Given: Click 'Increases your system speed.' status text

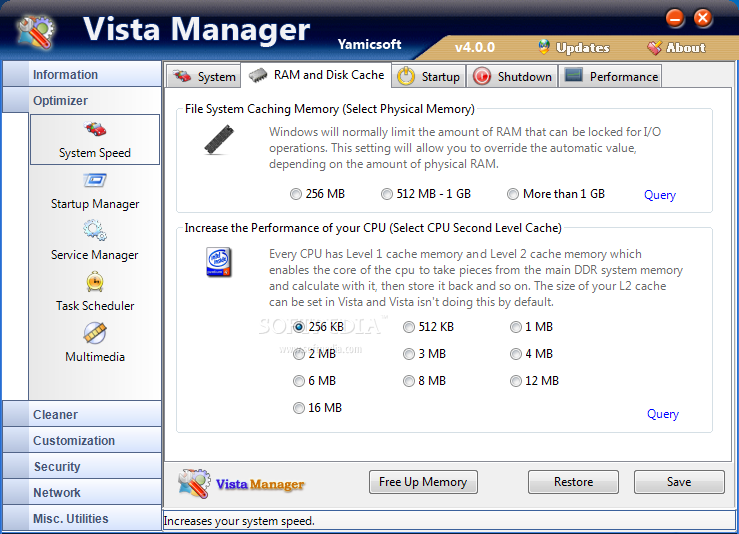Looking at the screenshot, I should click(239, 521).
